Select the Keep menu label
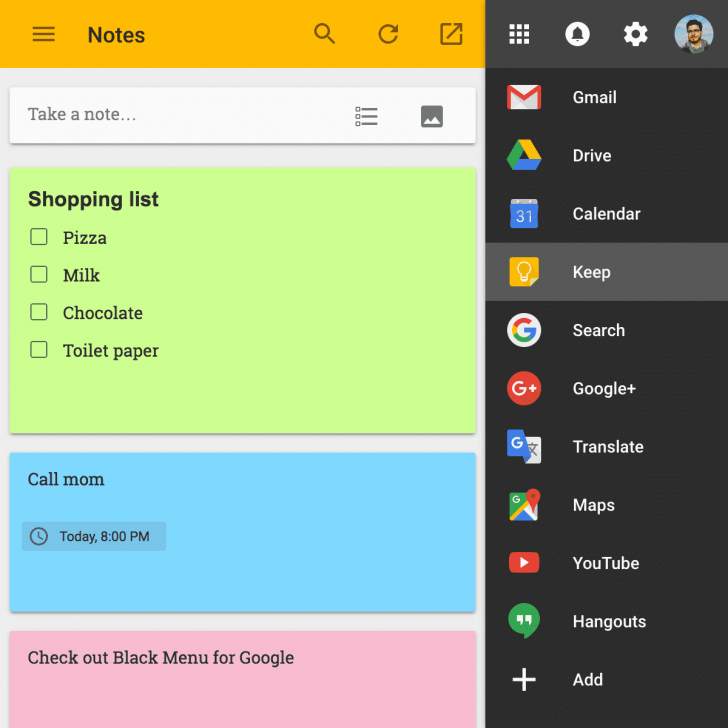The image size is (728, 728). click(x=592, y=273)
